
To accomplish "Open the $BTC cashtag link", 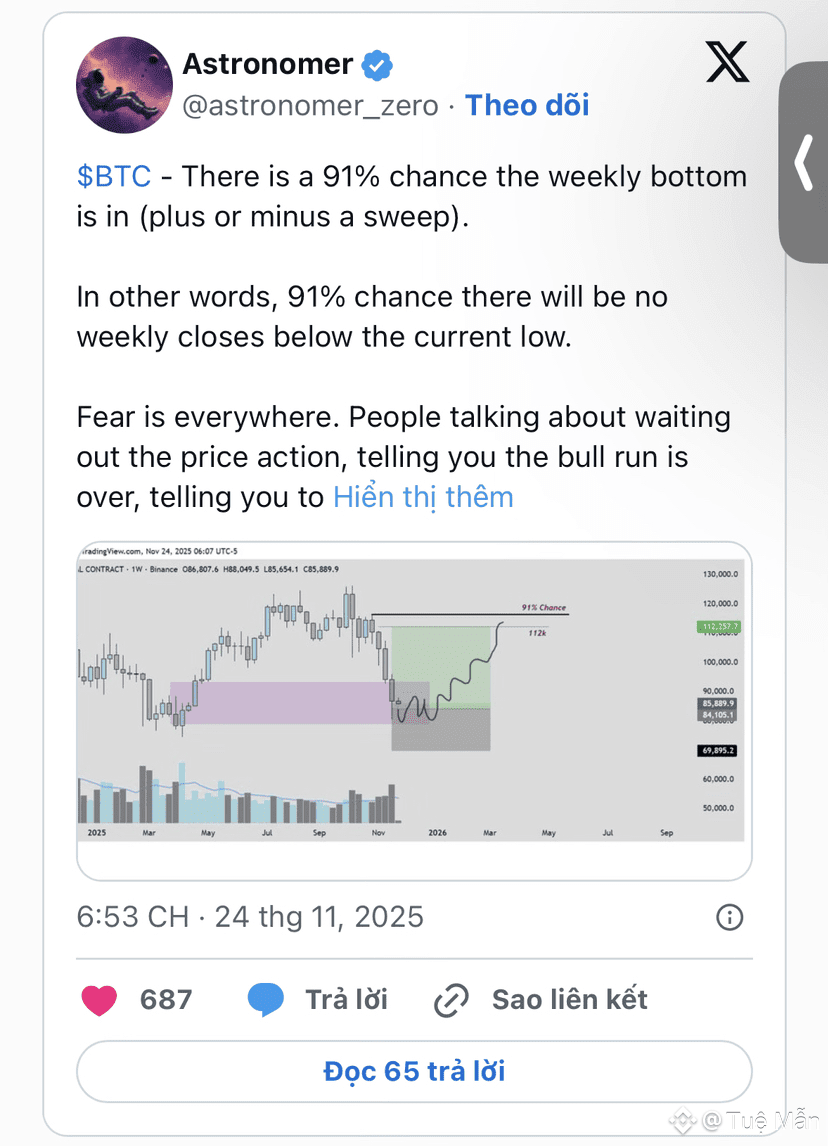I will (114, 177).
